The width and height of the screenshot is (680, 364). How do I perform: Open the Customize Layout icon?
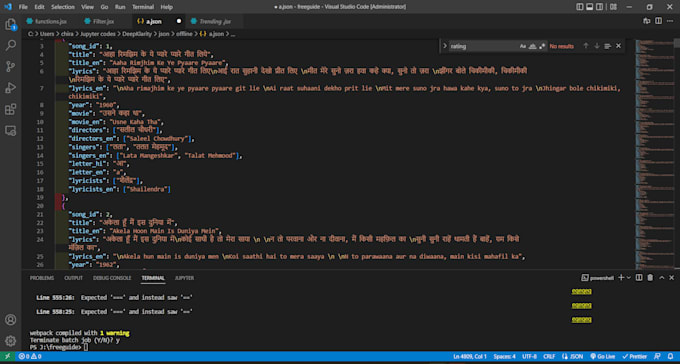[x=613, y=7]
